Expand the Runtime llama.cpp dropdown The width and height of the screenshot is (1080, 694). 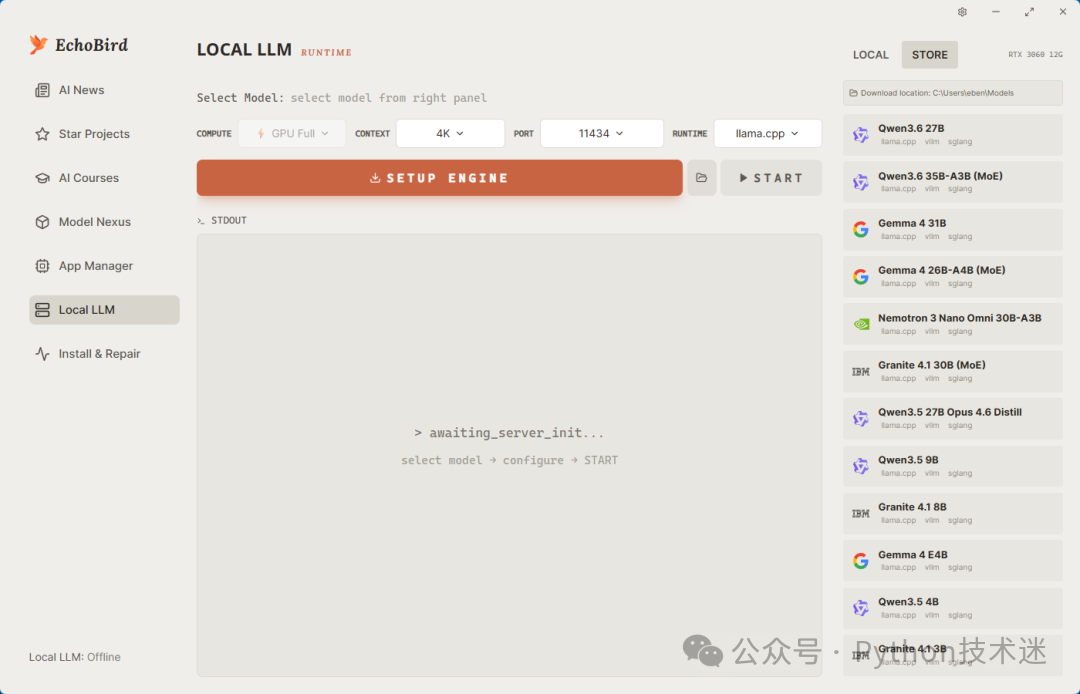[x=767, y=134]
